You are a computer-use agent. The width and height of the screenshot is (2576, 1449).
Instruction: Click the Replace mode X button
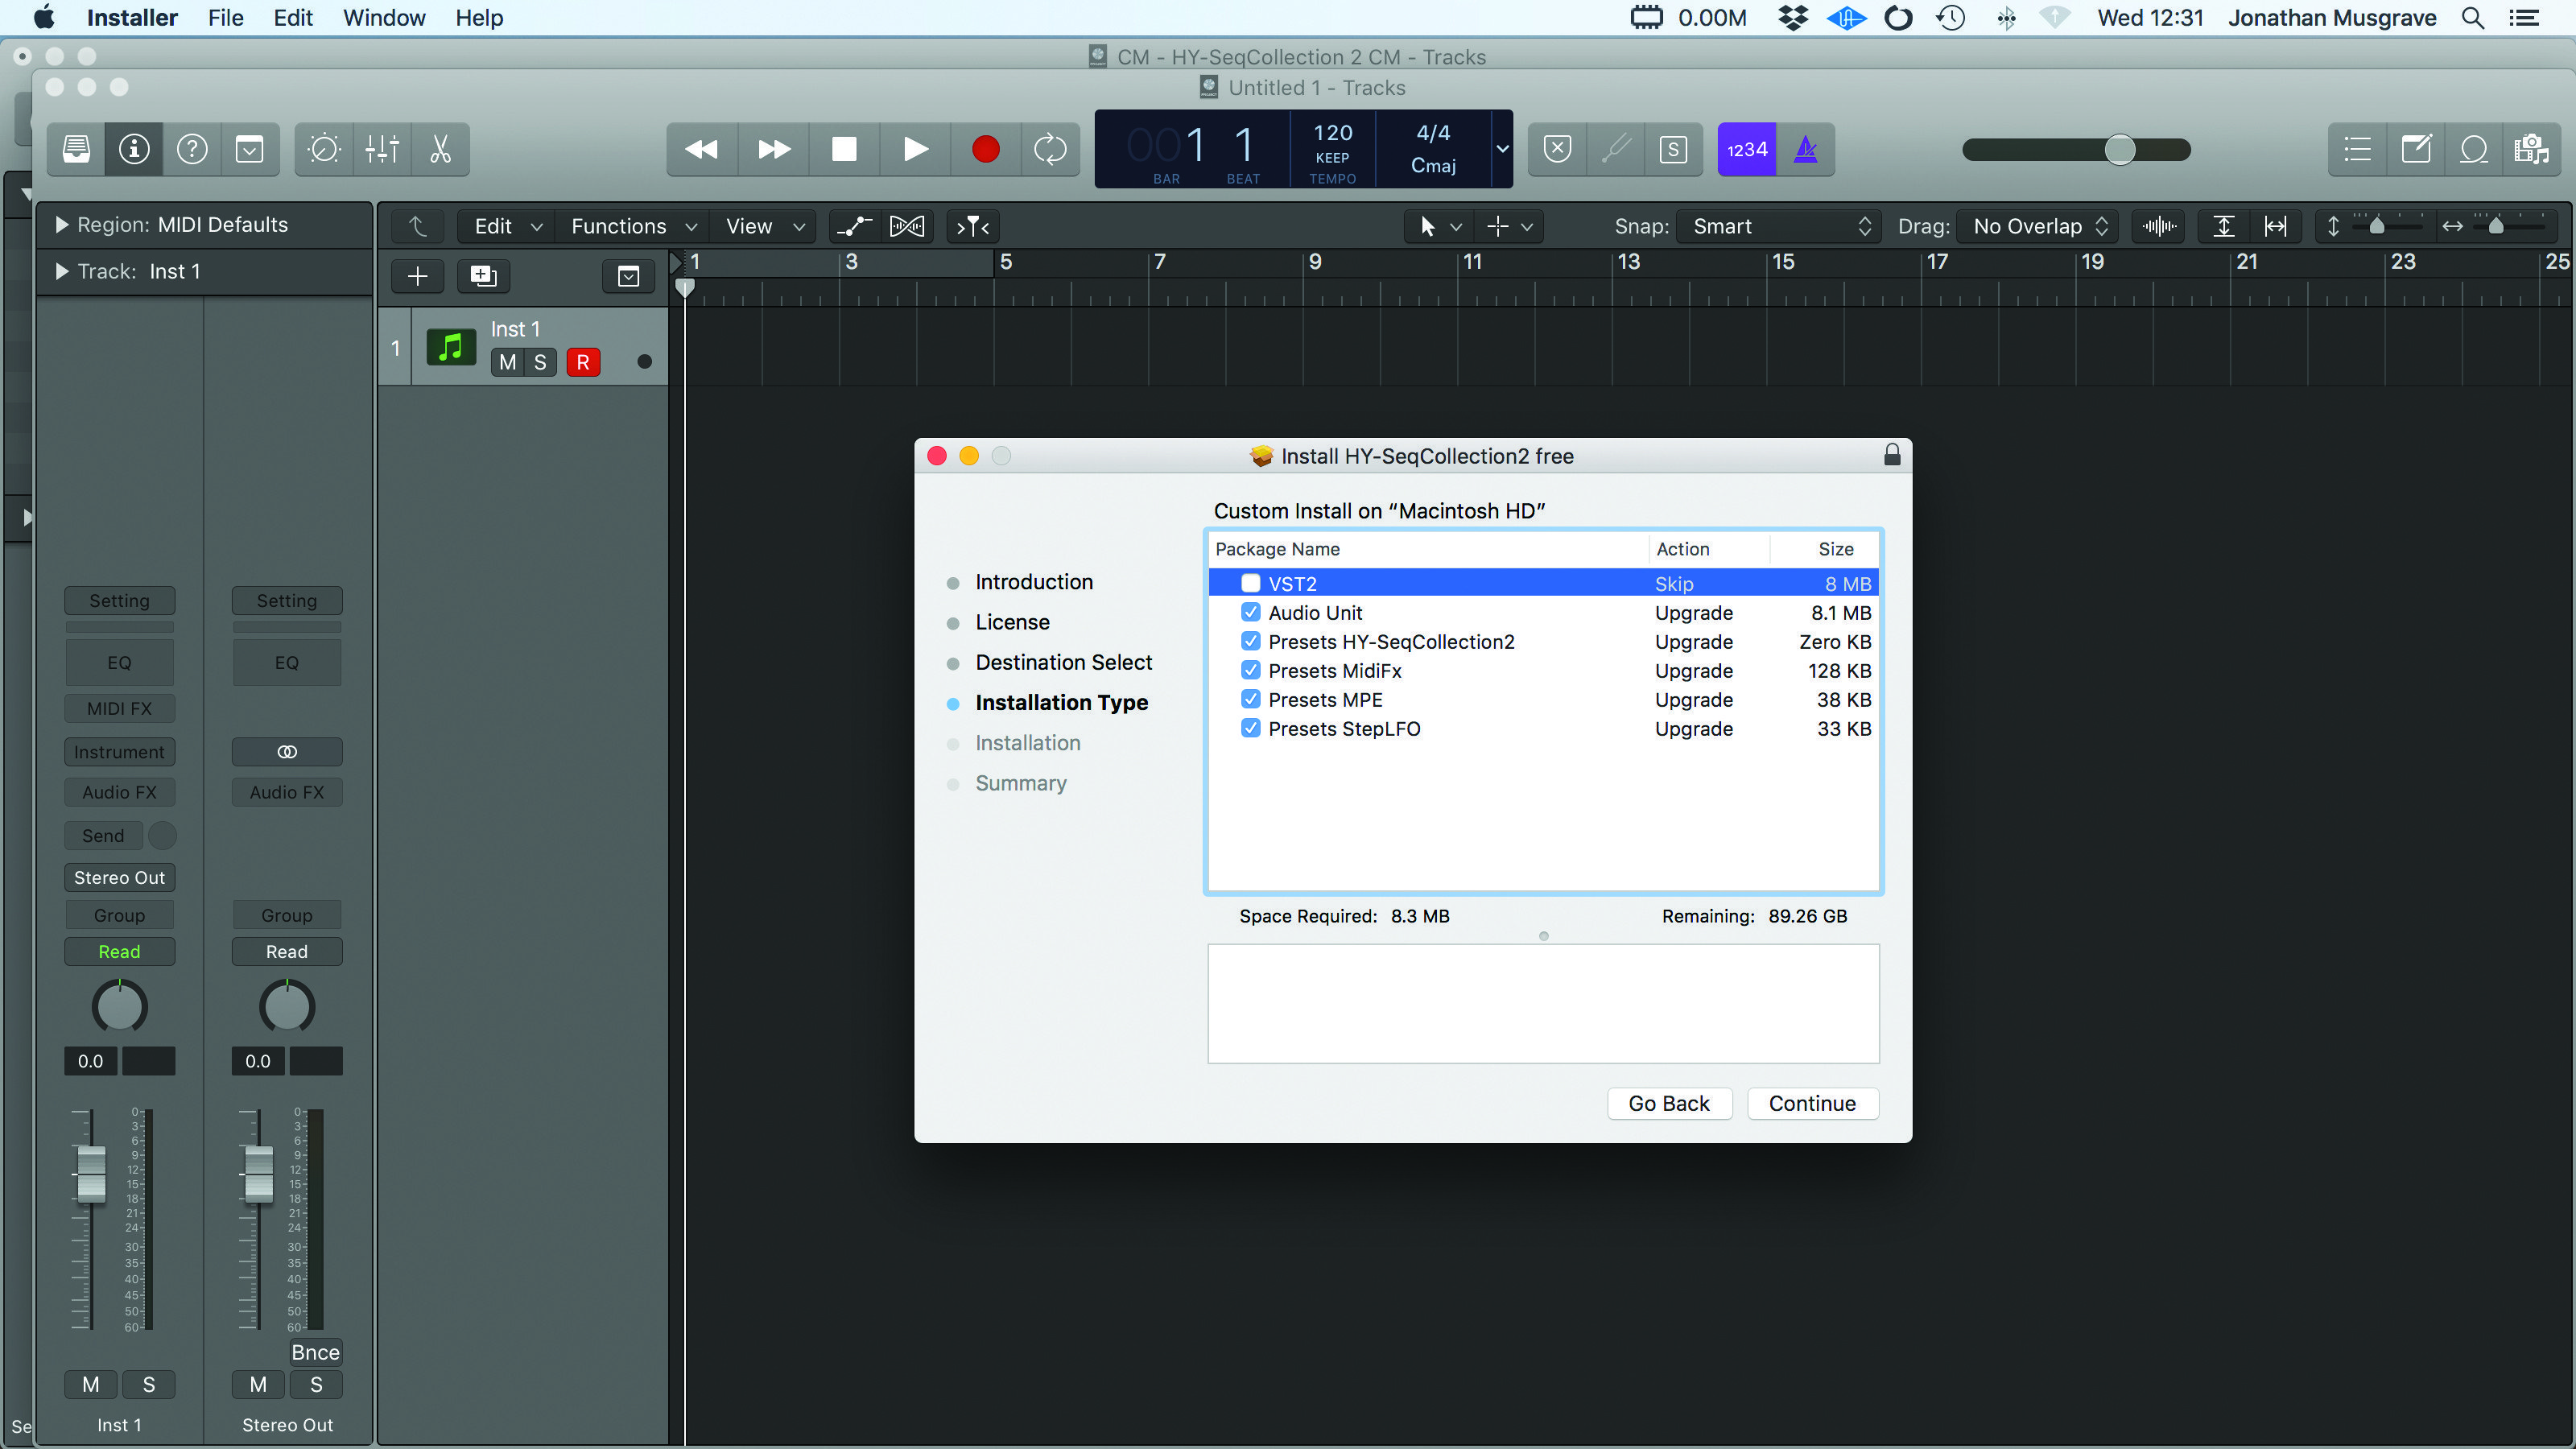tap(1558, 149)
